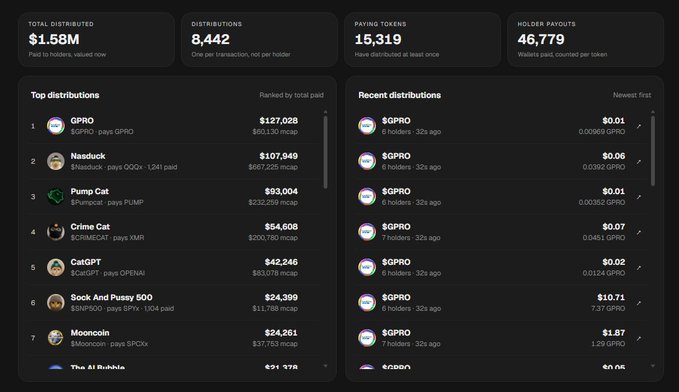
Task: Click "$SNP500 · pays SPYx · 1,104 paid" subtitle
Action: pos(122,309)
